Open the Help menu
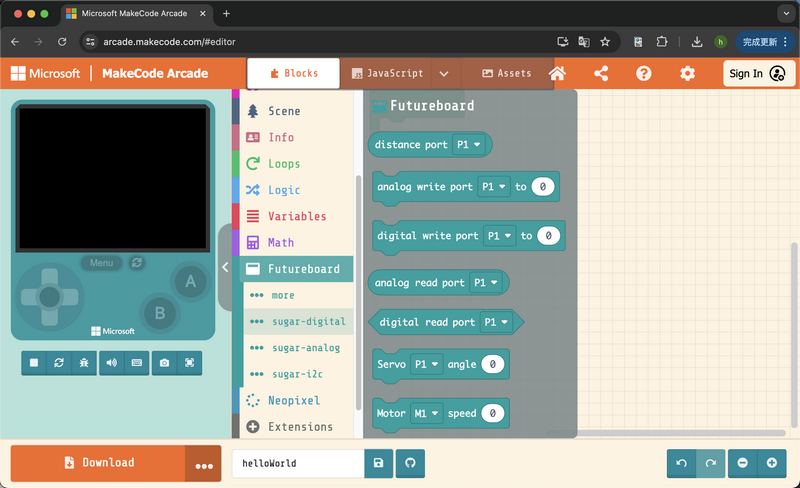800x488 pixels. [644, 73]
